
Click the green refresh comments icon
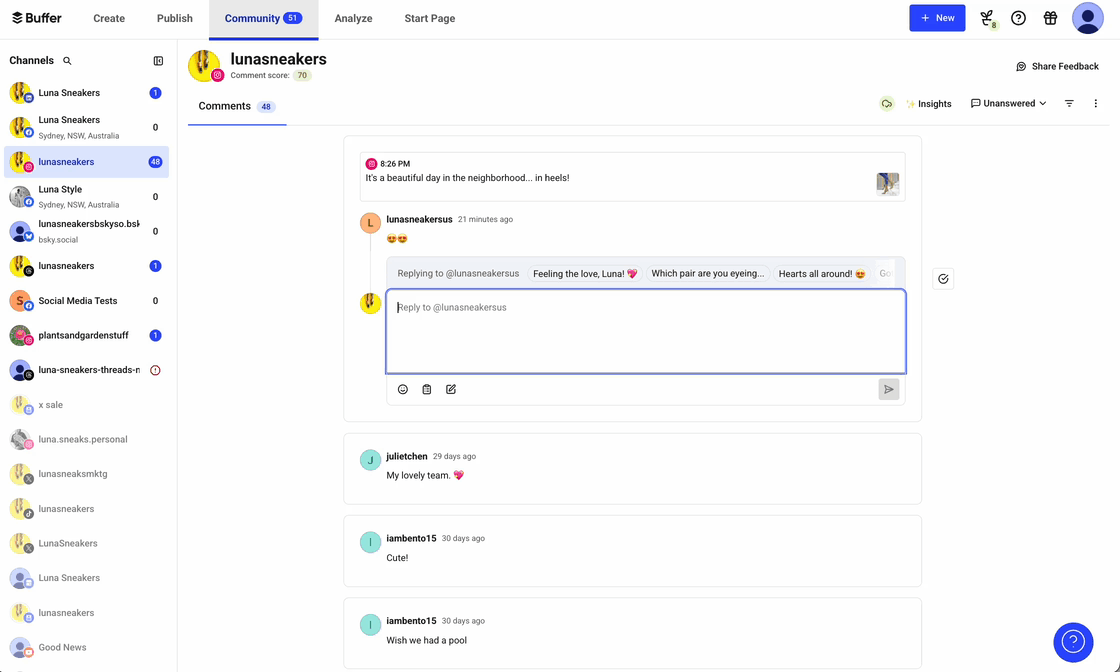coord(886,104)
